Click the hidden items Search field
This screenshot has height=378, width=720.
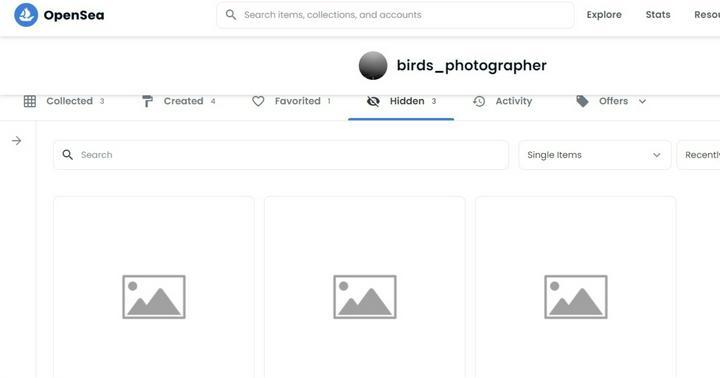pos(281,155)
